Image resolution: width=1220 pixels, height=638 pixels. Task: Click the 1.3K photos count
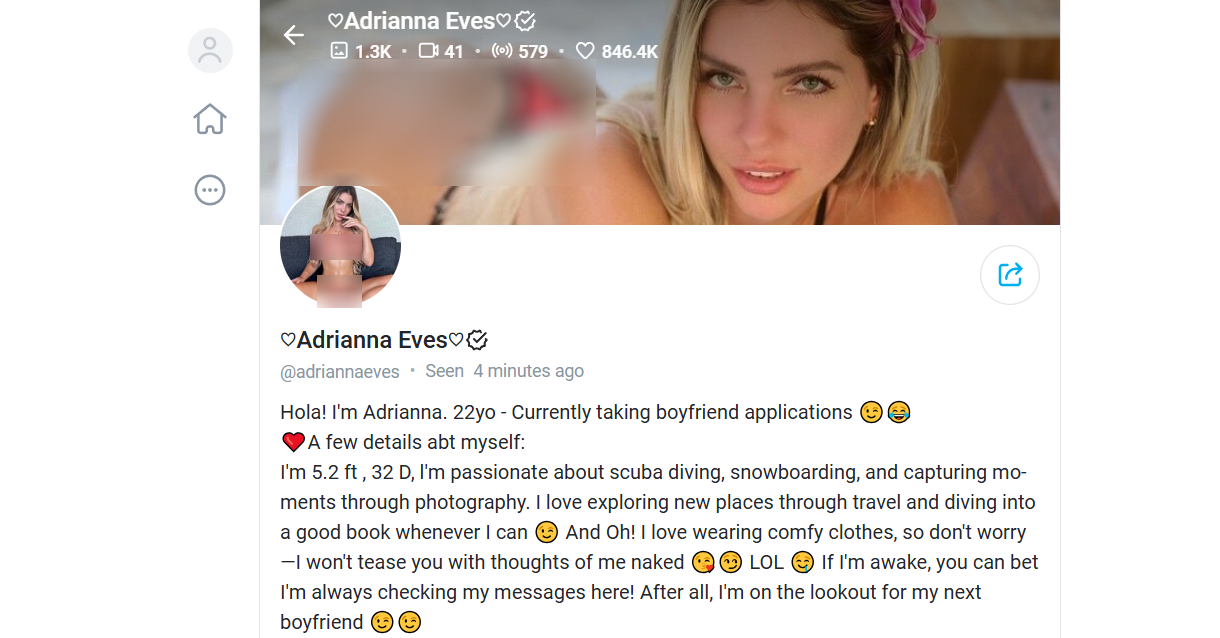point(373,51)
